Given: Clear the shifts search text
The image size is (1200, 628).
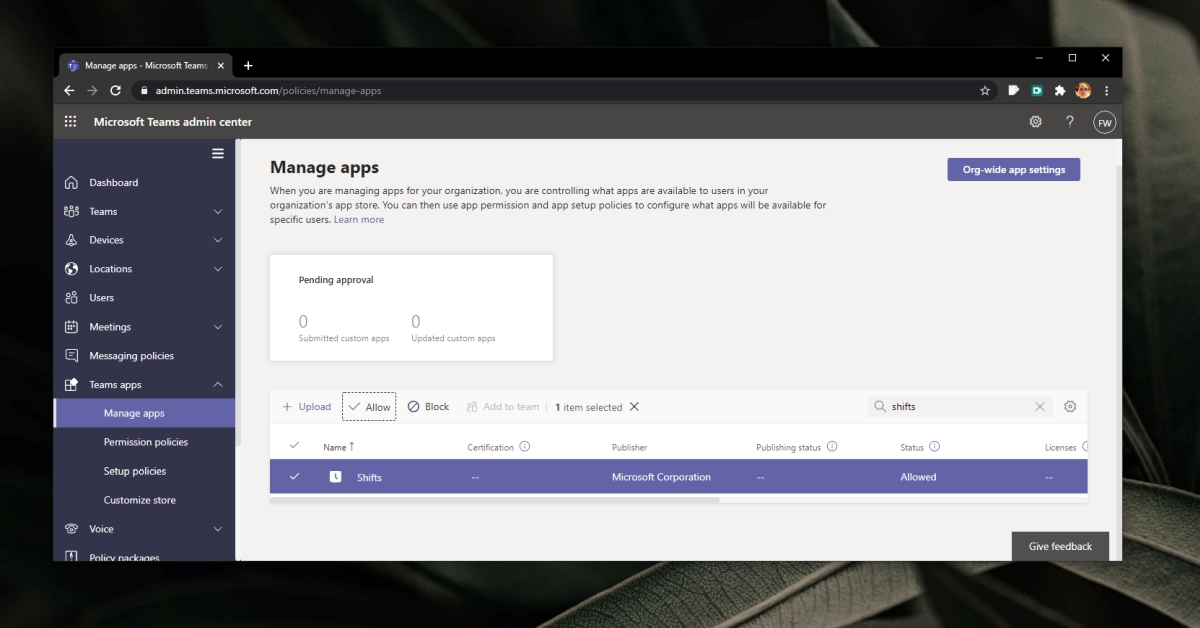Looking at the screenshot, I should click(1040, 407).
